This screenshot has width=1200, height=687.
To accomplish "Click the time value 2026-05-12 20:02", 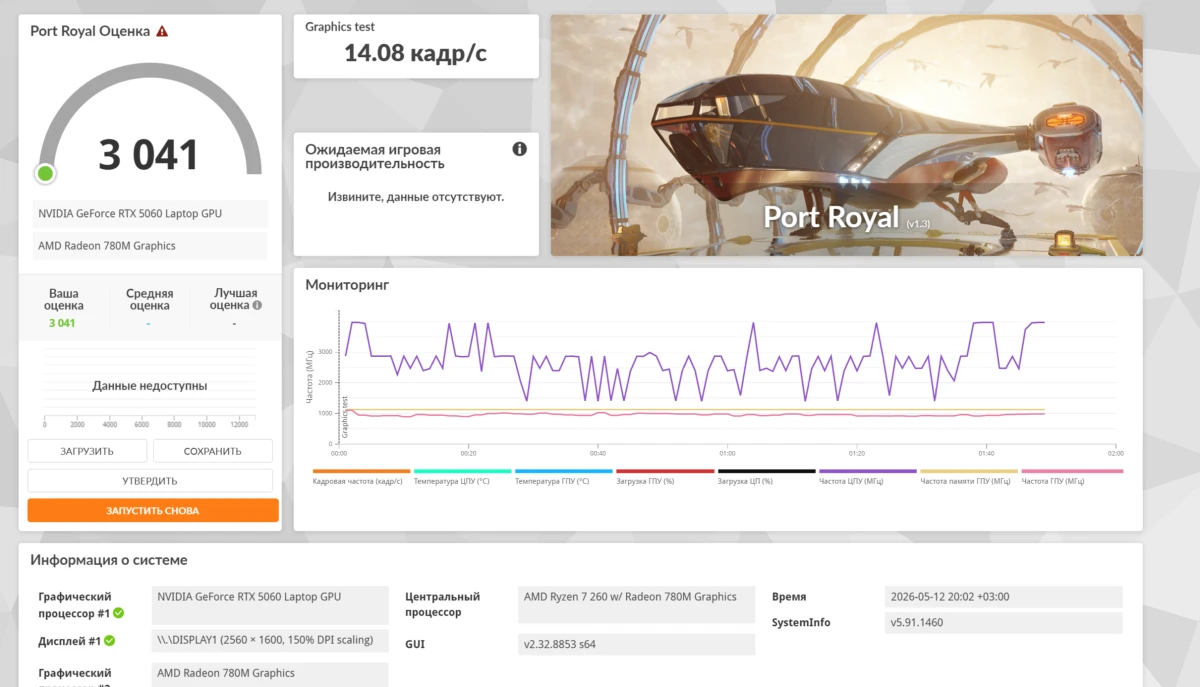I will click(x=1004, y=597).
